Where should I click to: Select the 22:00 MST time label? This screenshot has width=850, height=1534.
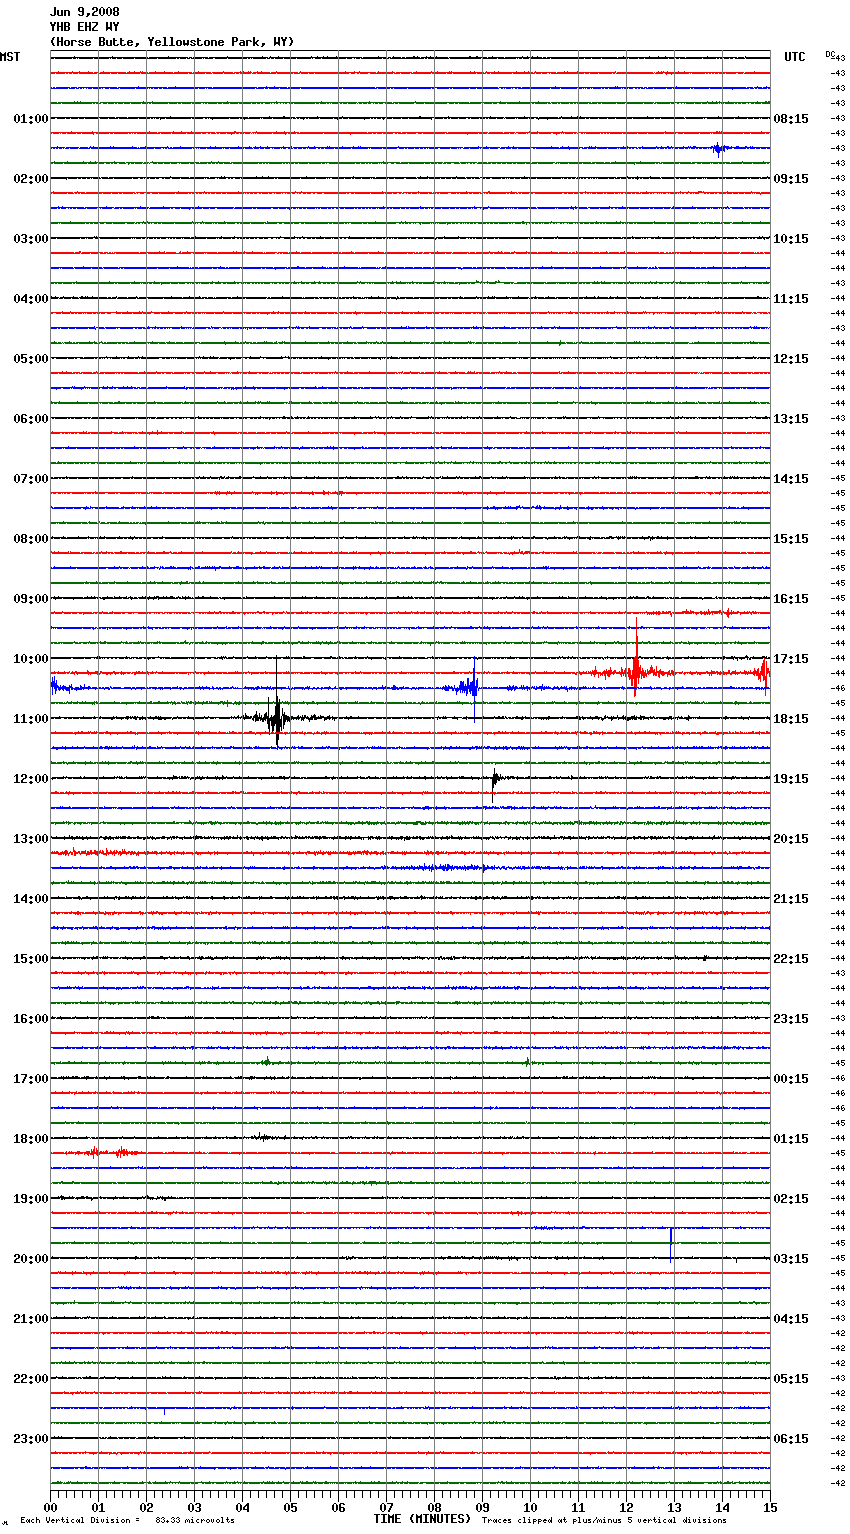click(x=30, y=1379)
